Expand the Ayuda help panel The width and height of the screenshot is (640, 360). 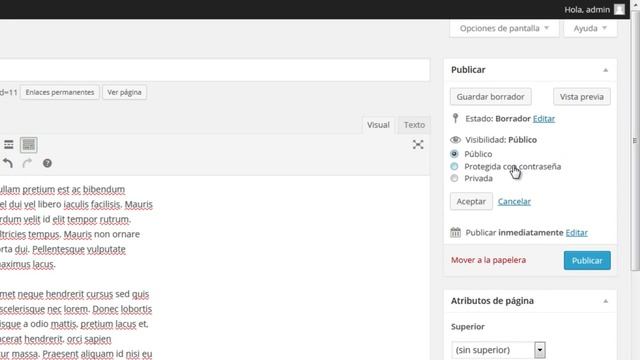(x=590, y=28)
